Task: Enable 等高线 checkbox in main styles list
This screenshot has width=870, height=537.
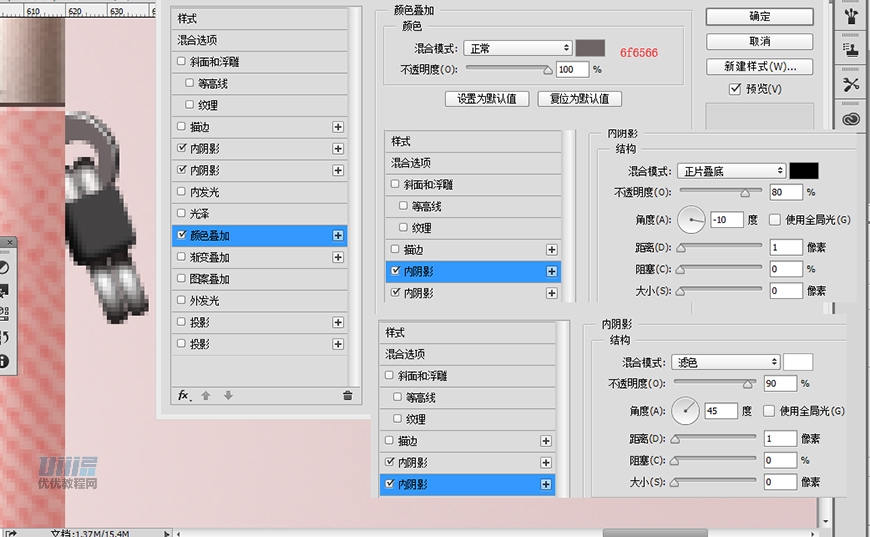Action: [x=189, y=83]
